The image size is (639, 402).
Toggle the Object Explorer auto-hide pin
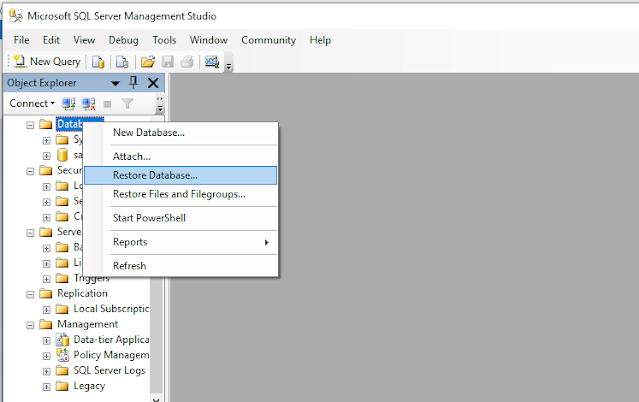[x=133, y=82]
